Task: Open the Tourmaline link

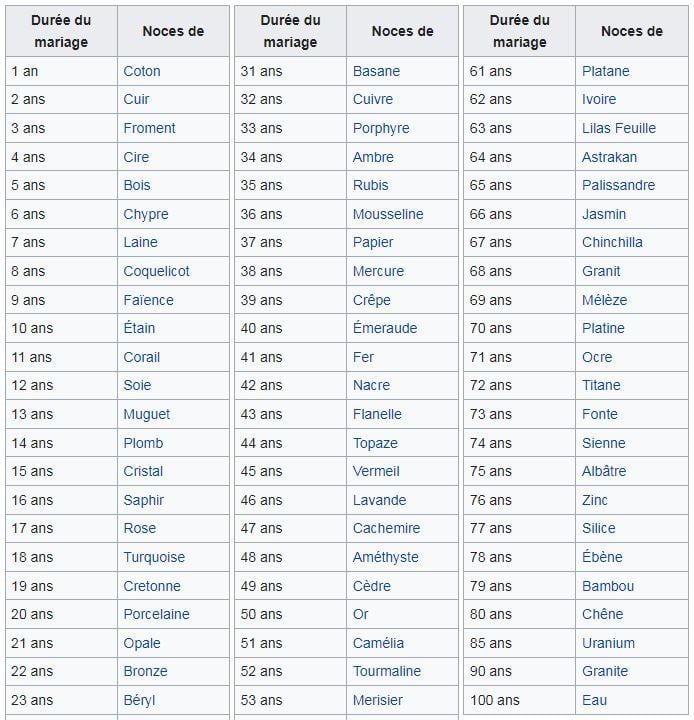Action: [387, 671]
